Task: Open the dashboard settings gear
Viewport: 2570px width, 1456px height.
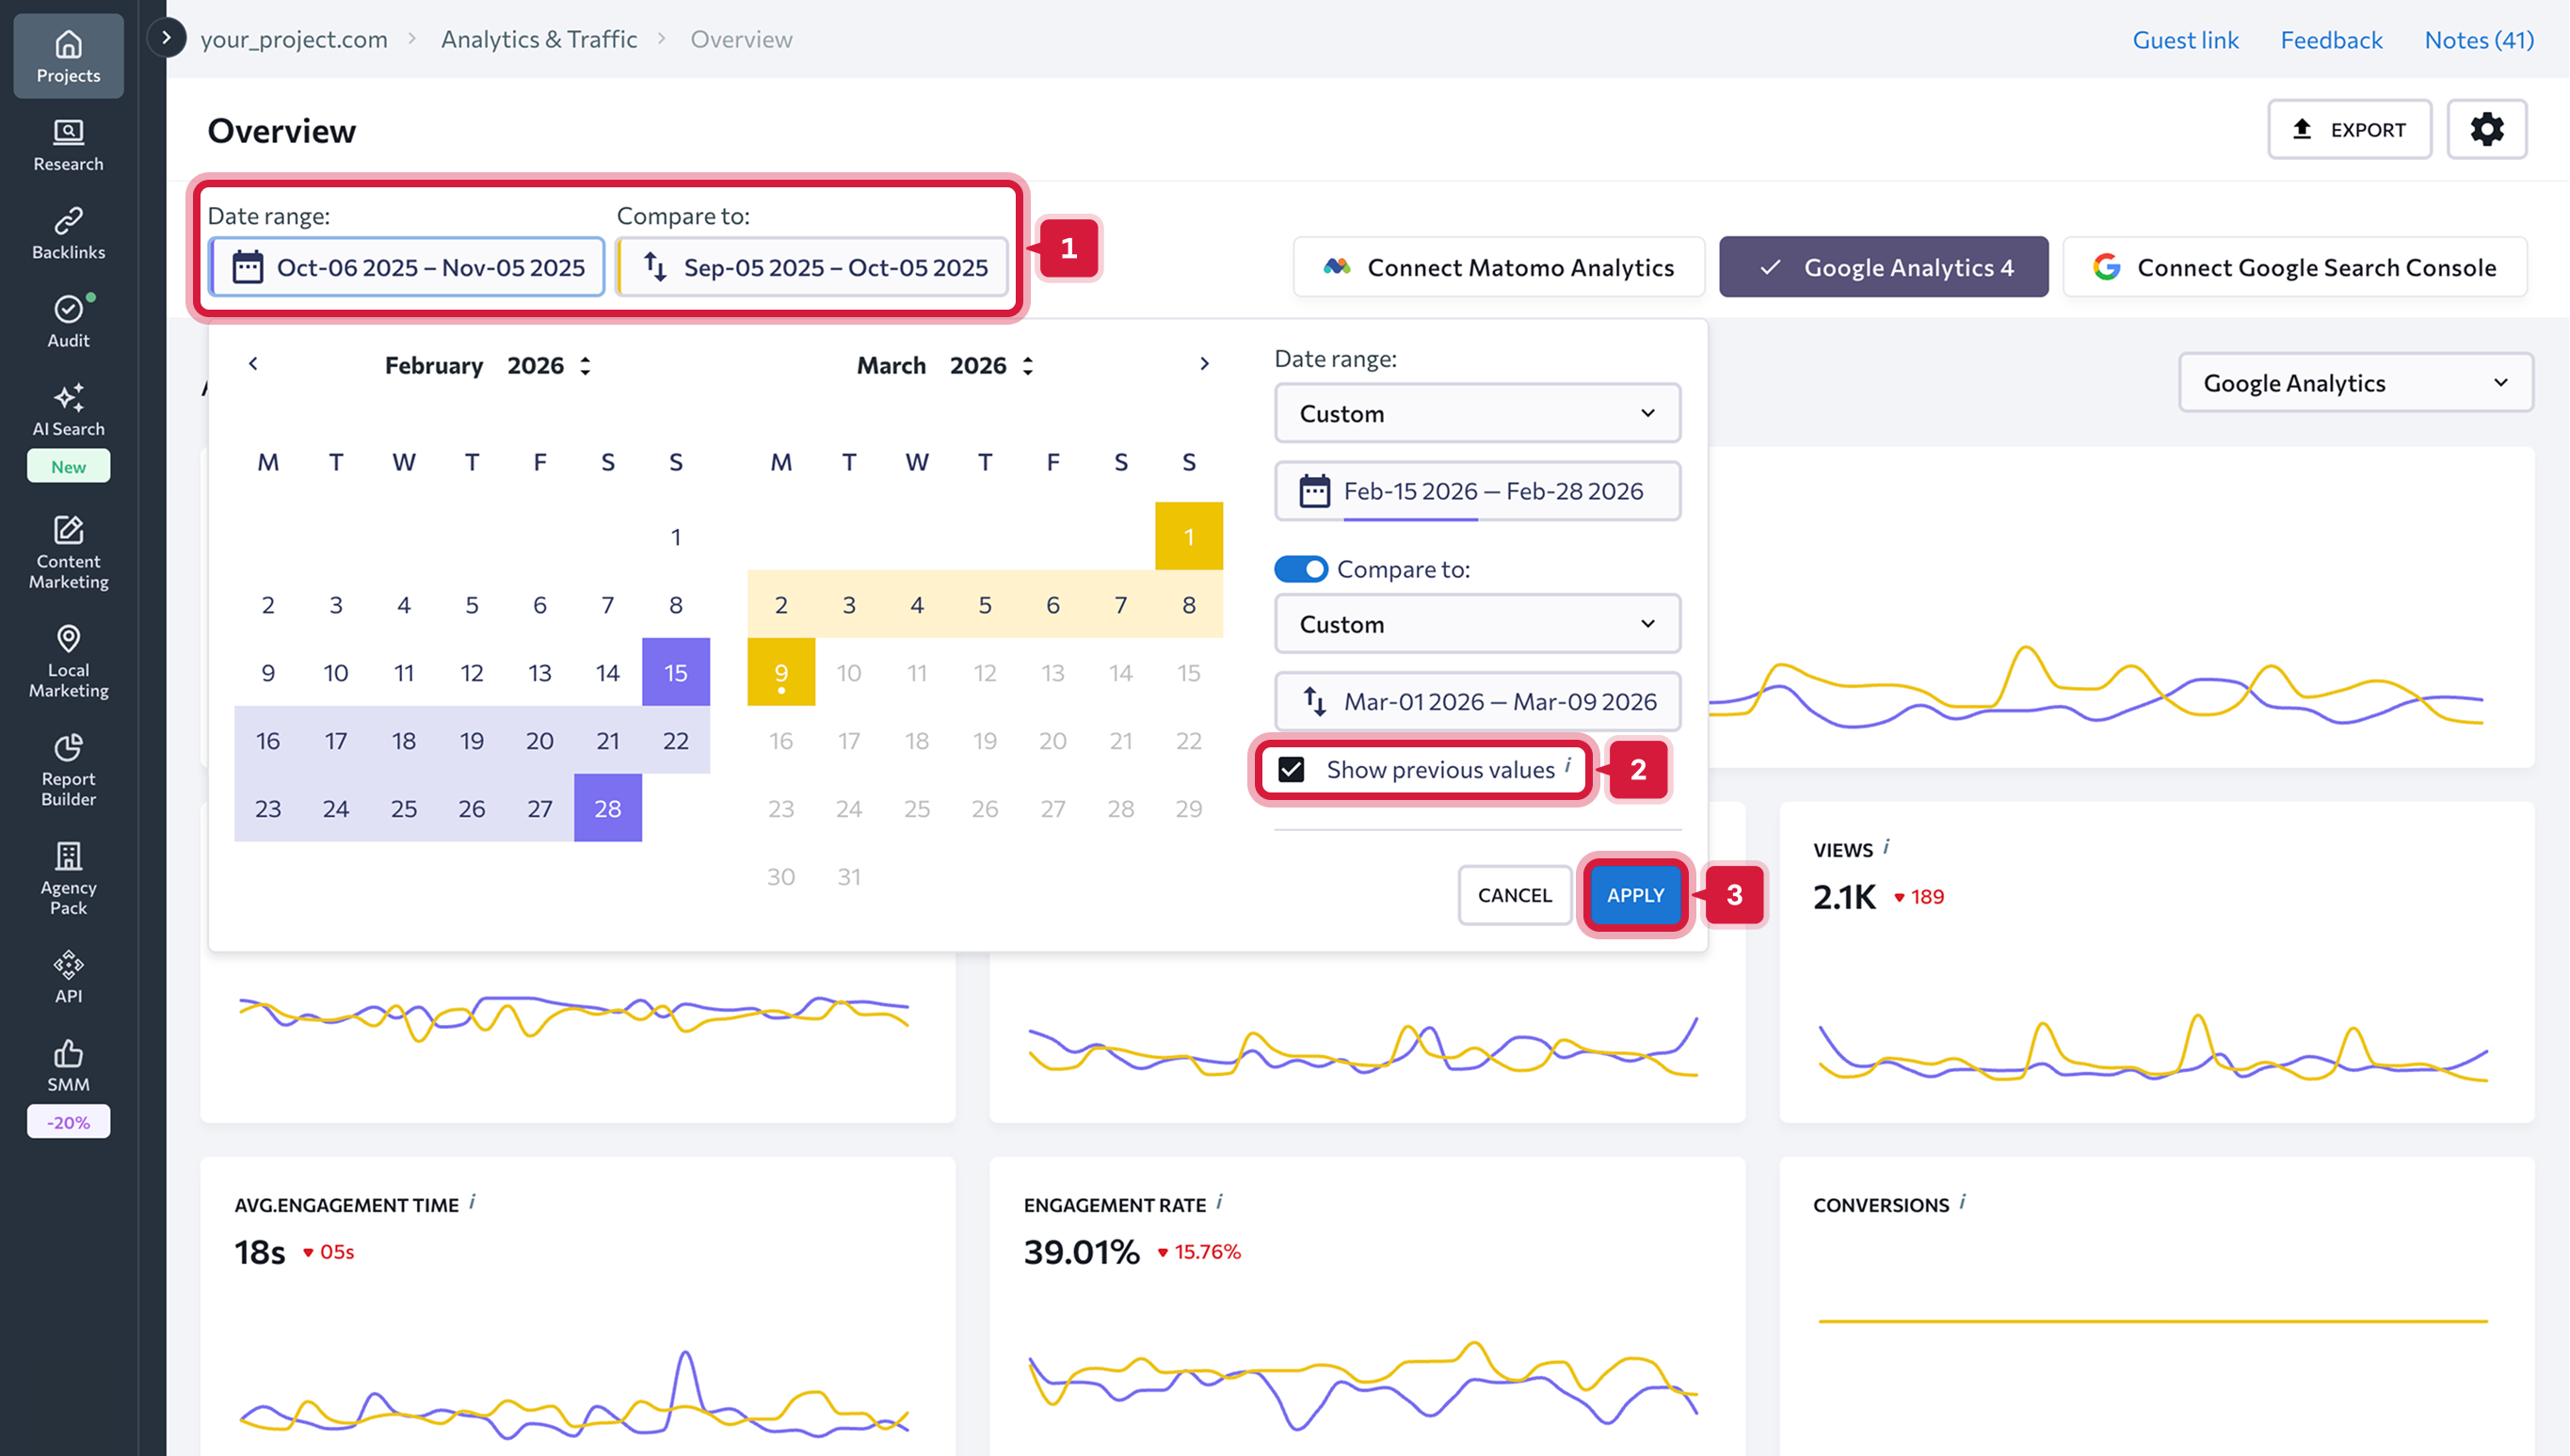Action: coord(2487,129)
